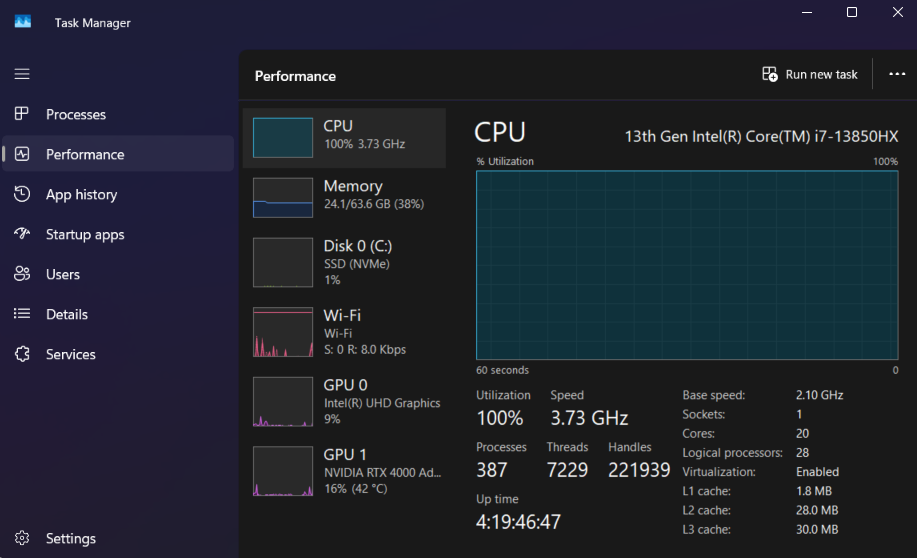
Task: Maximize the Task Manager window
Action: (x=852, y=13)
